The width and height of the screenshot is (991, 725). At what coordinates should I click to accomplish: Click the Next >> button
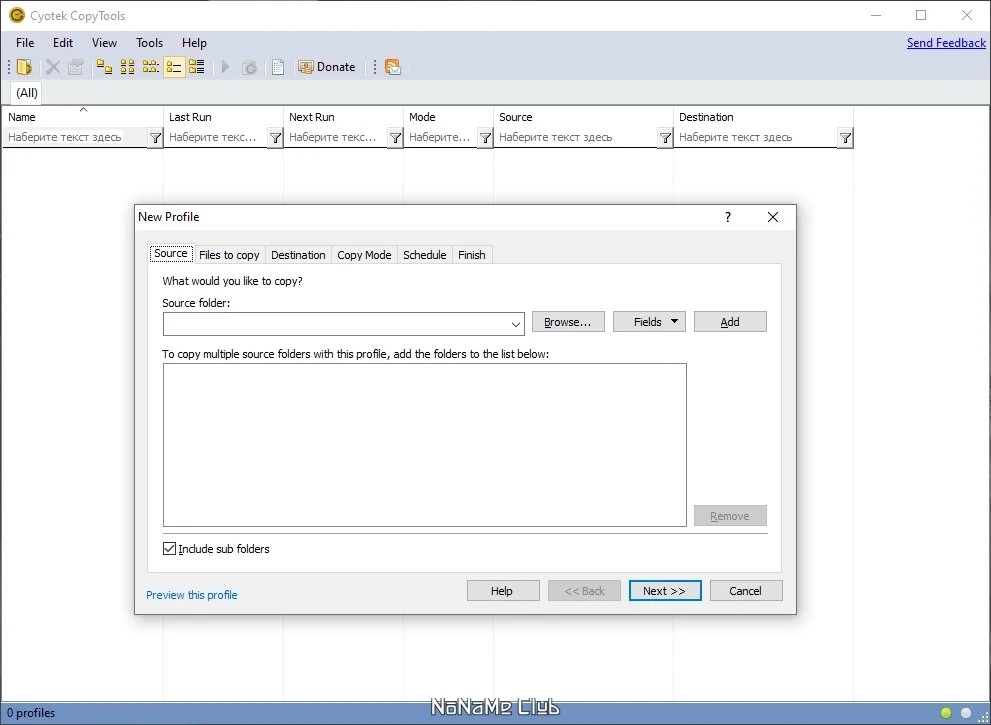[x=665, y=591]
